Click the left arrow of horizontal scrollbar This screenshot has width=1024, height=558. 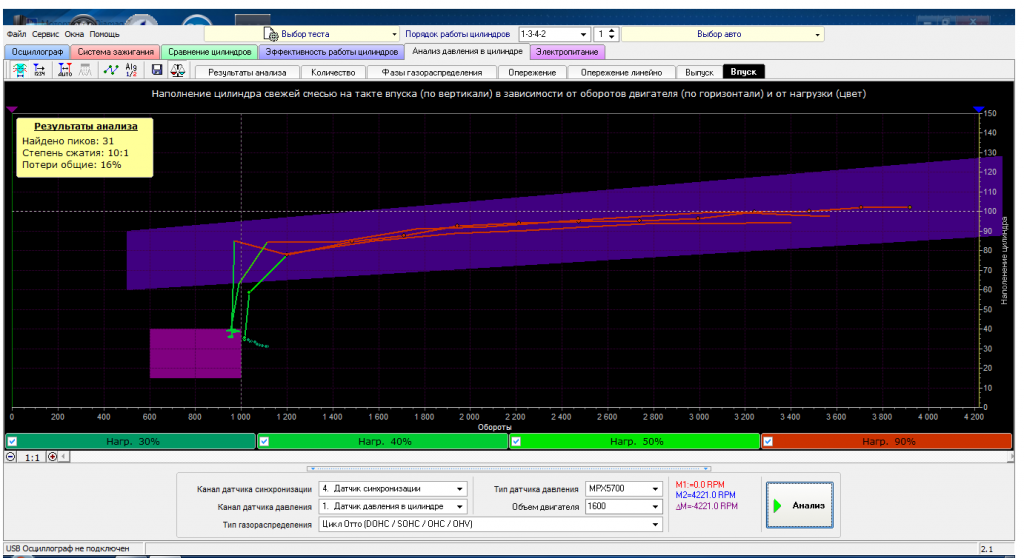click(64, 457)
